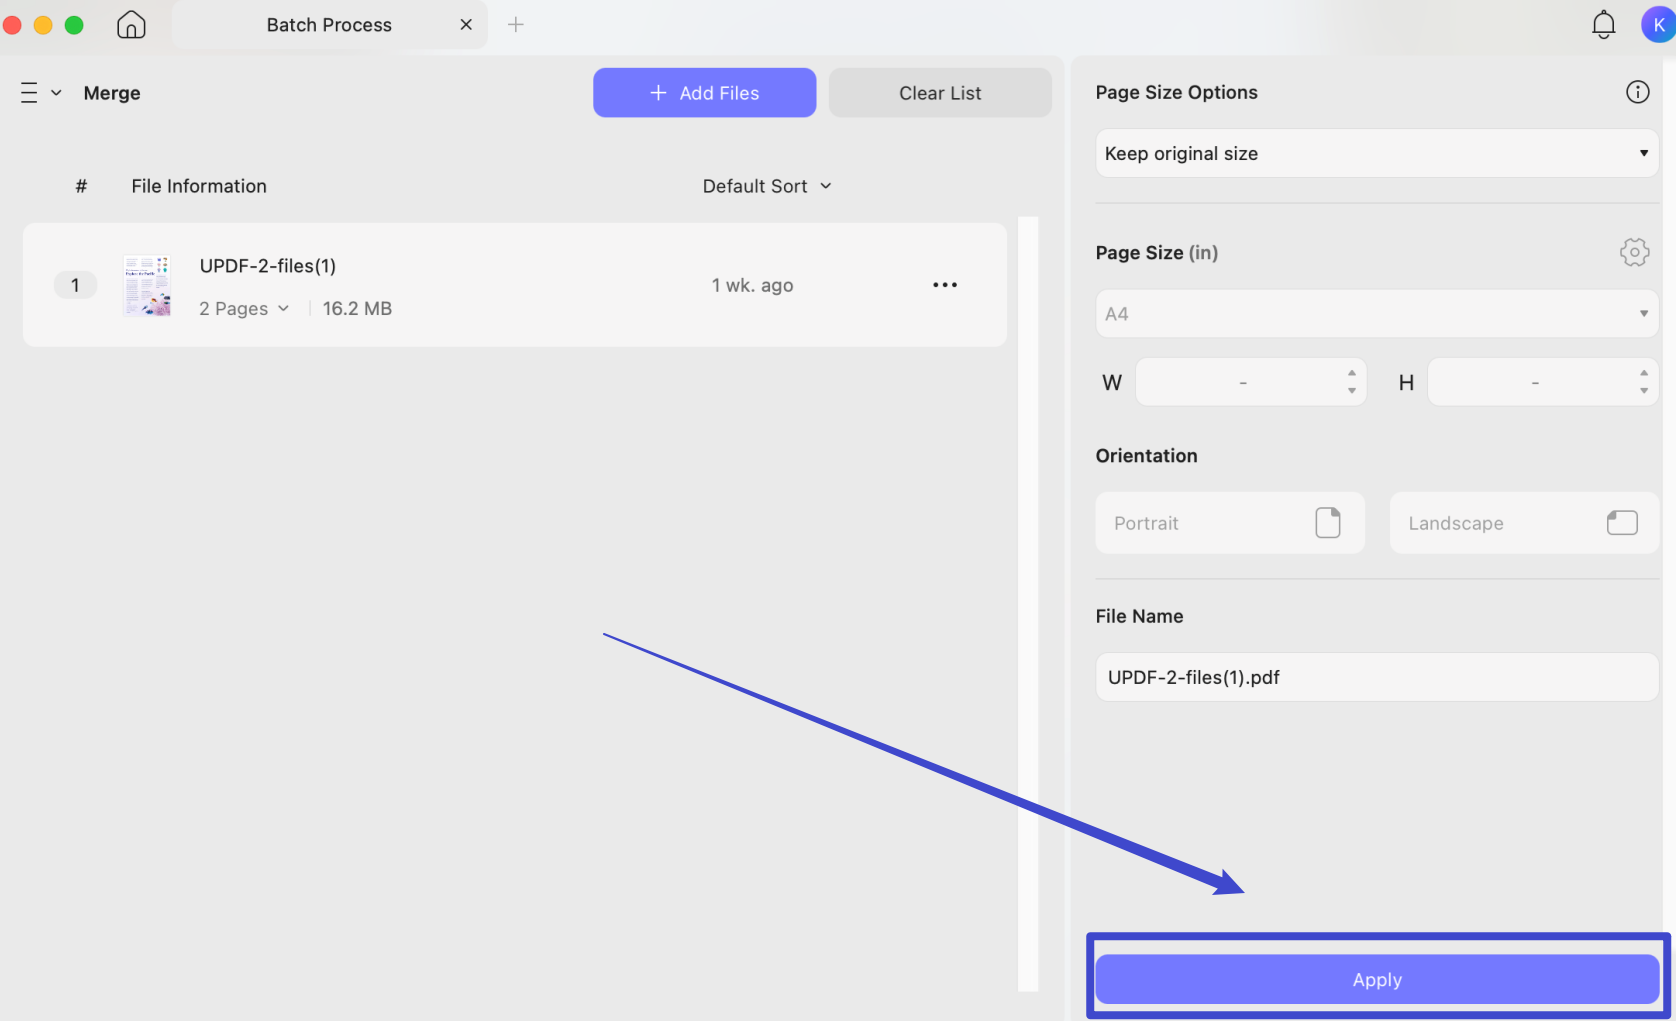1676x1021 pixels.
Task: Open the Default Sort dropdown
Action: [x=767, y=186]
